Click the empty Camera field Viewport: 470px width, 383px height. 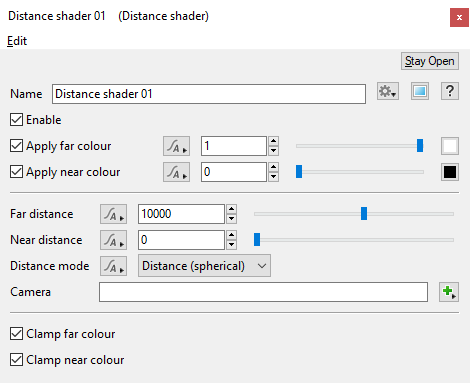click(x=263, y=292)
